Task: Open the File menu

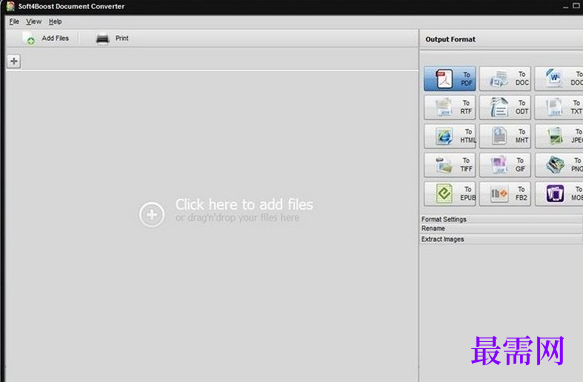Action: coord(14,22)
